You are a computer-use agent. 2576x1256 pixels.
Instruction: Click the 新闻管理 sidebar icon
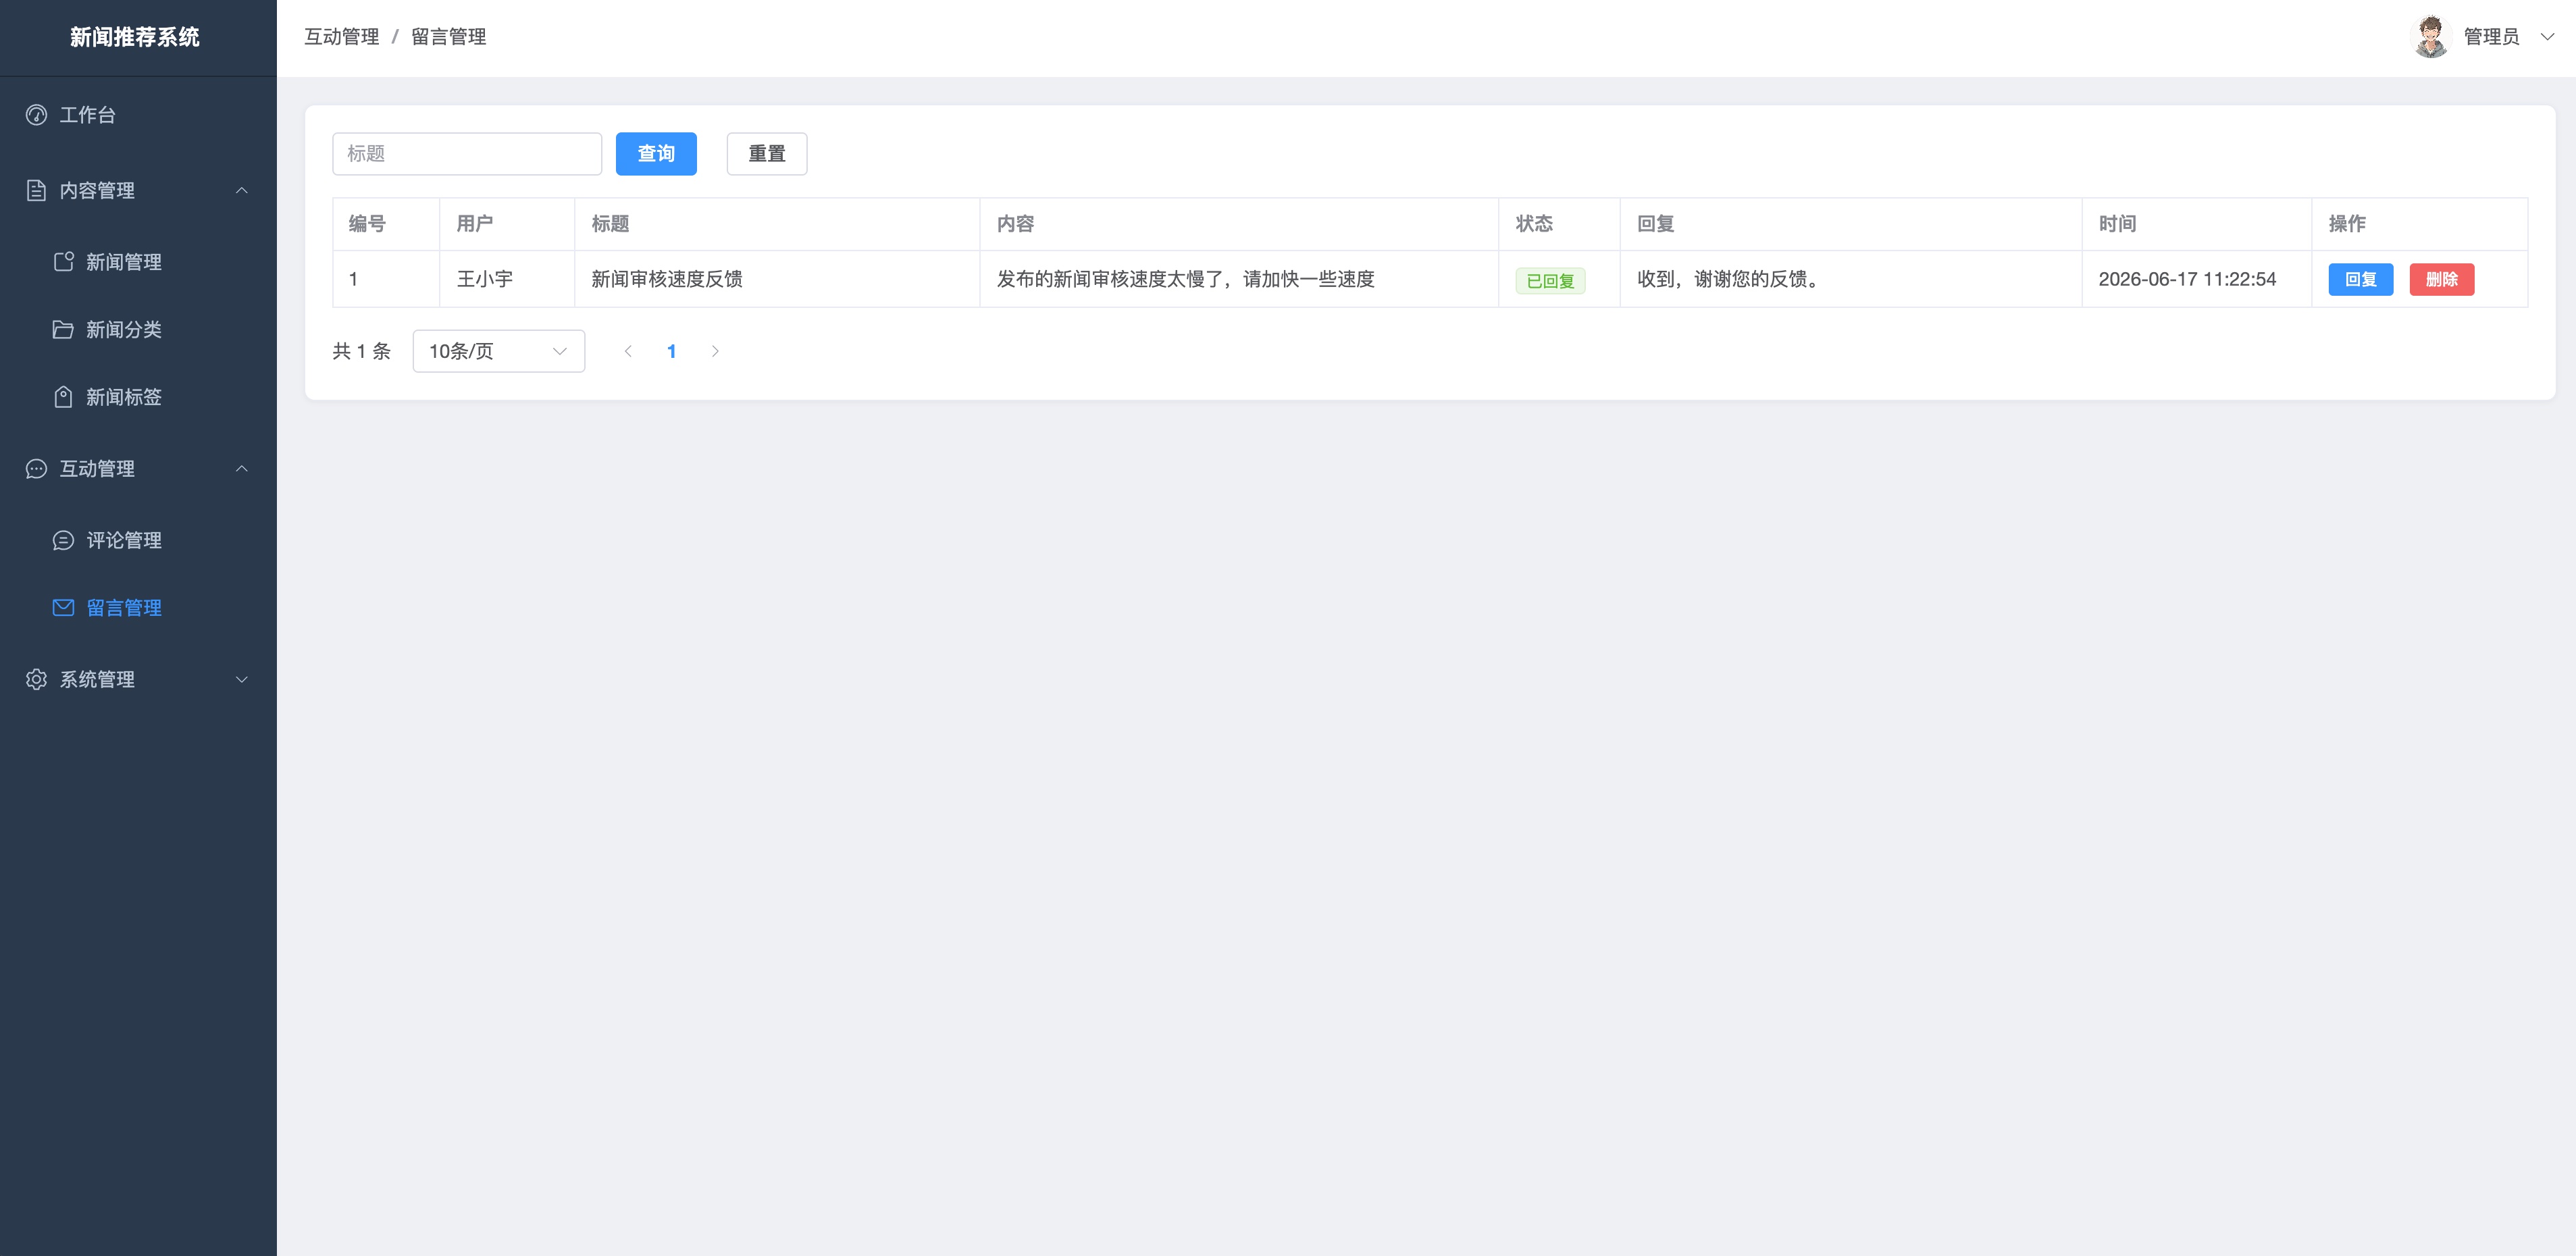63,262
